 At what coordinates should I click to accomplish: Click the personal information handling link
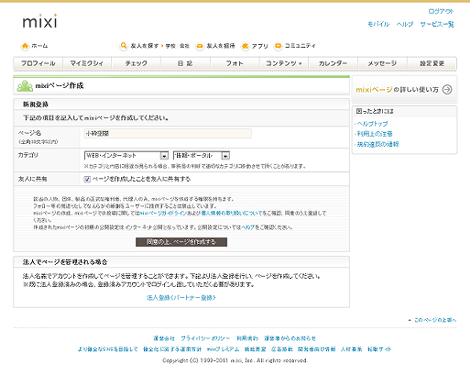(232, 213)
